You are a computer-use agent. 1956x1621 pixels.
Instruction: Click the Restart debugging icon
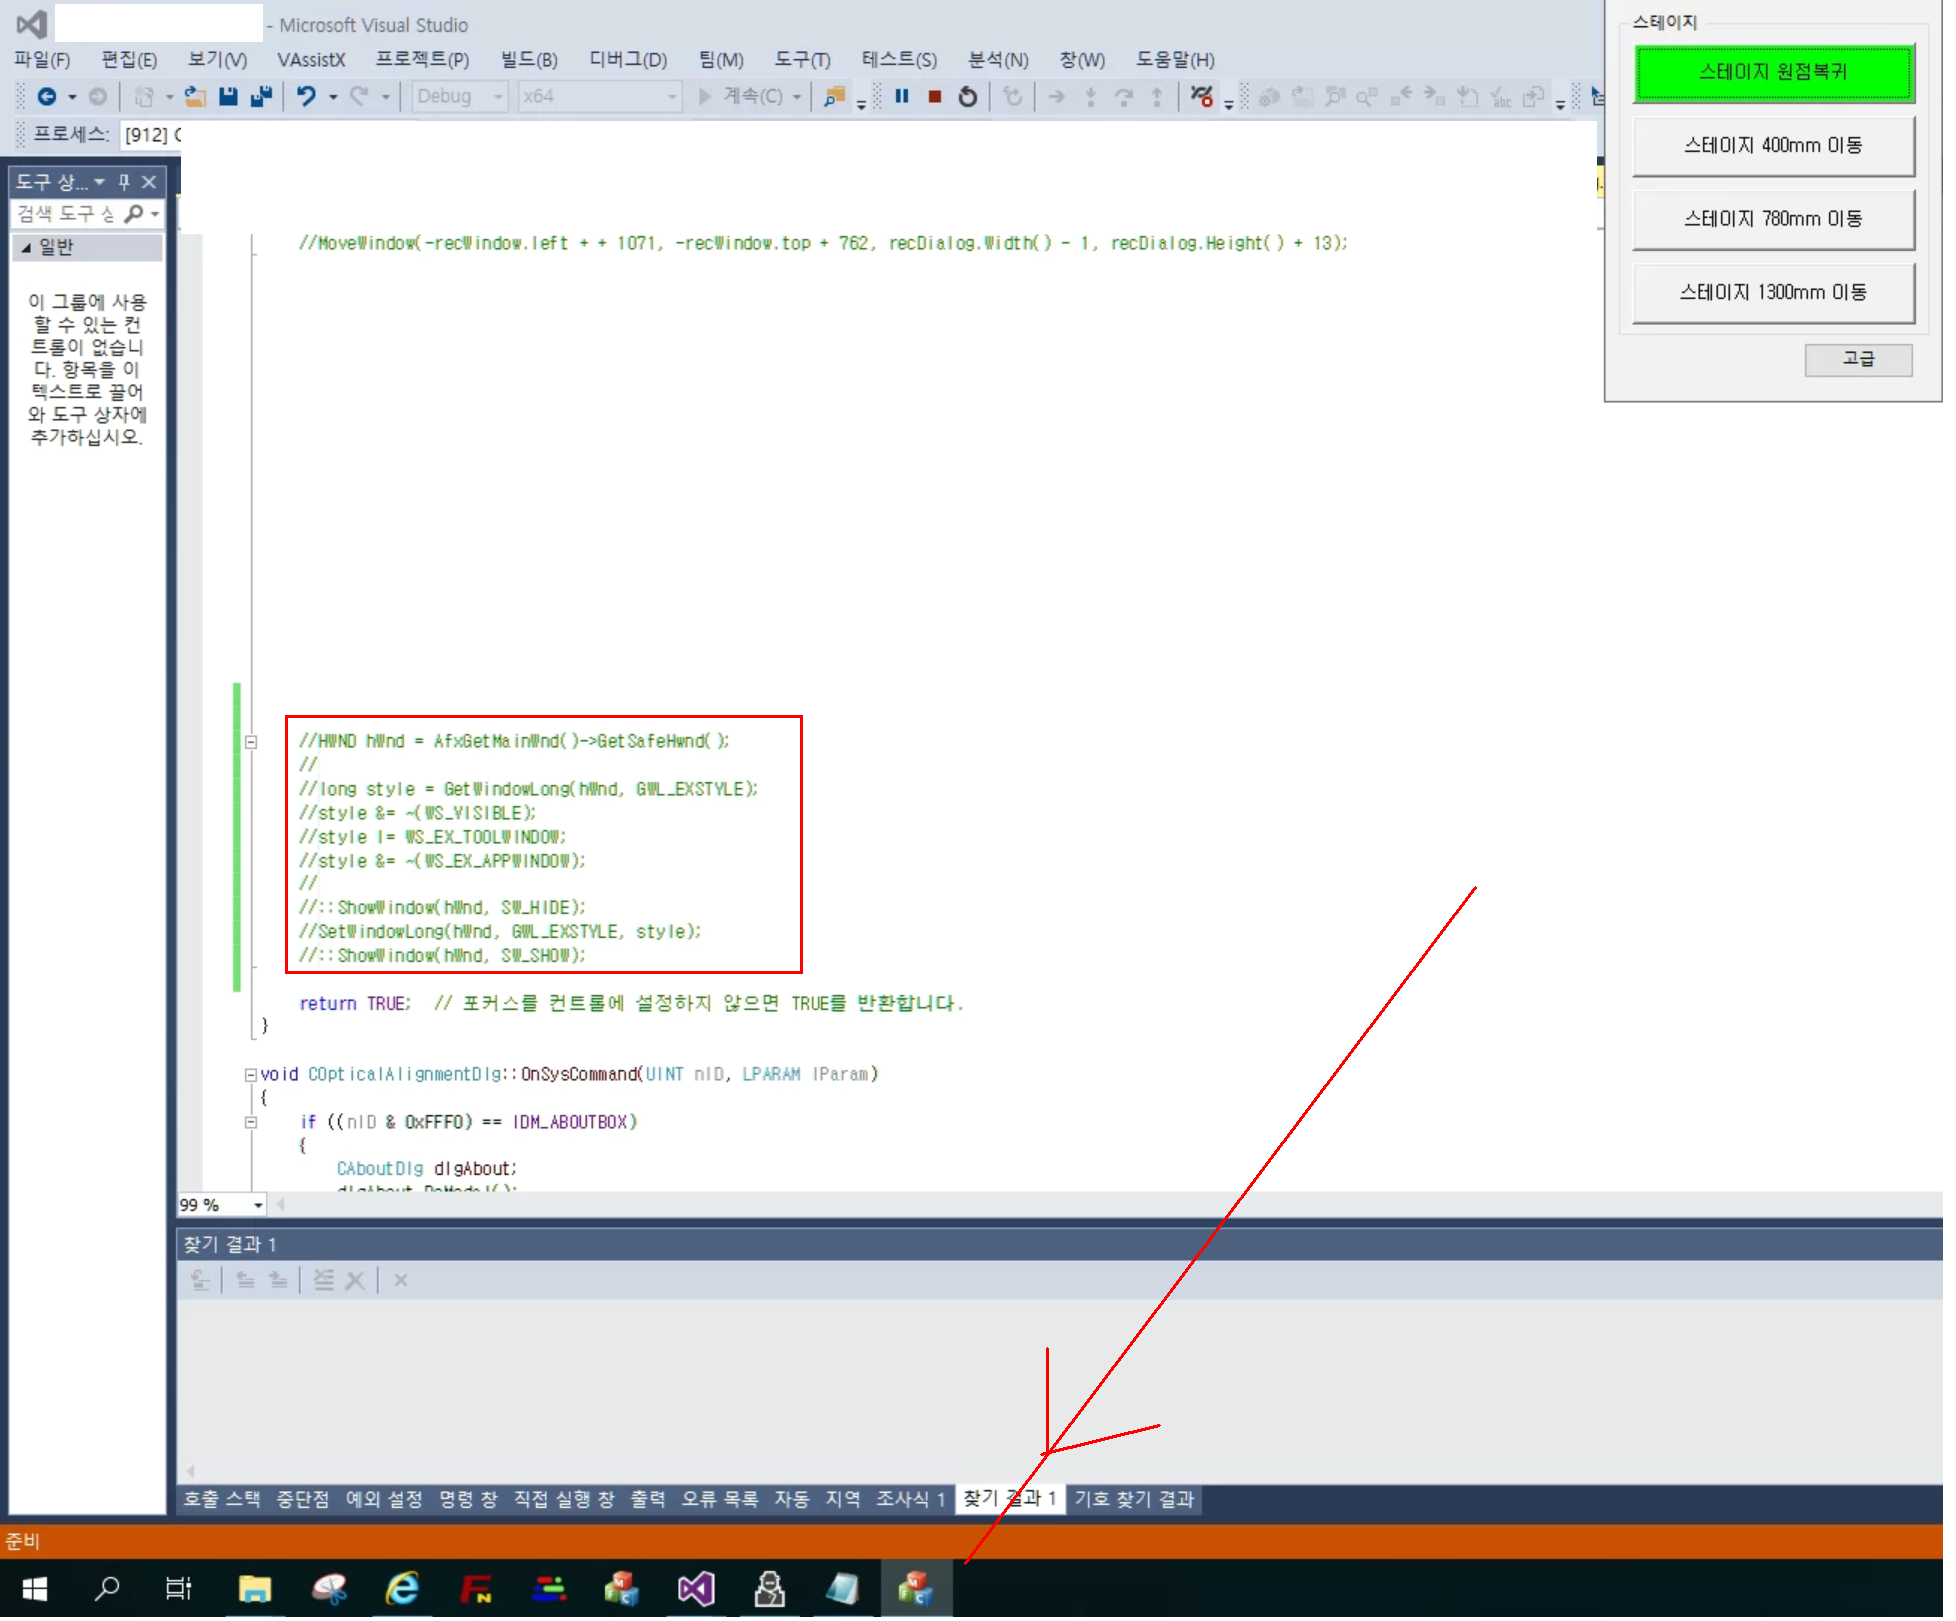click(x=967, y=96)
